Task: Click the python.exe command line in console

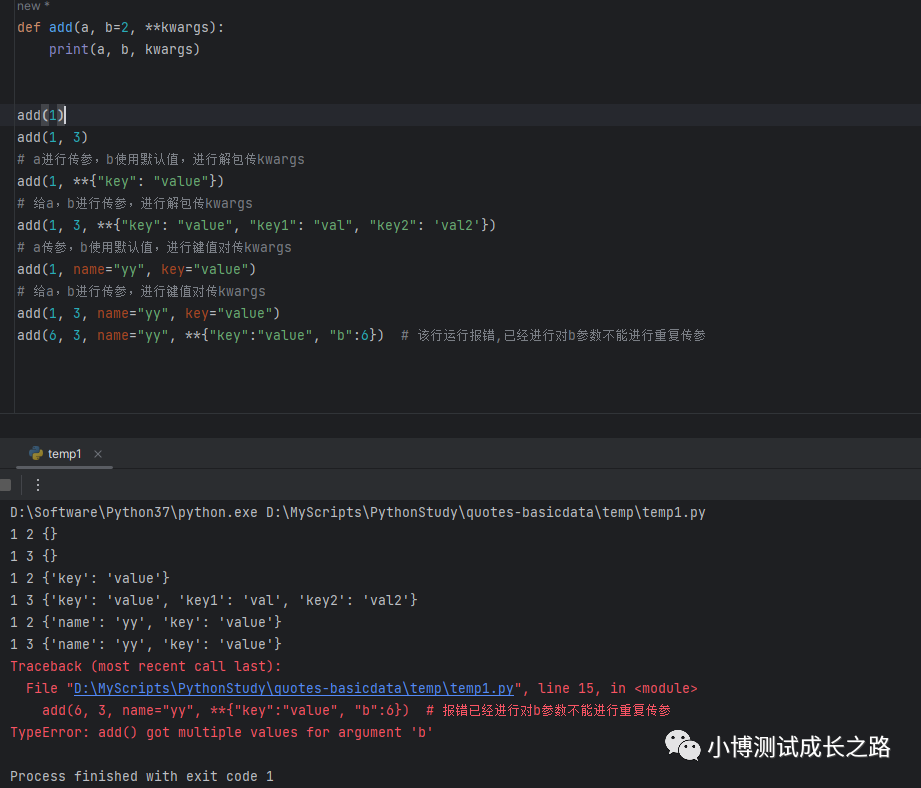Action: (x=357, y=512)
